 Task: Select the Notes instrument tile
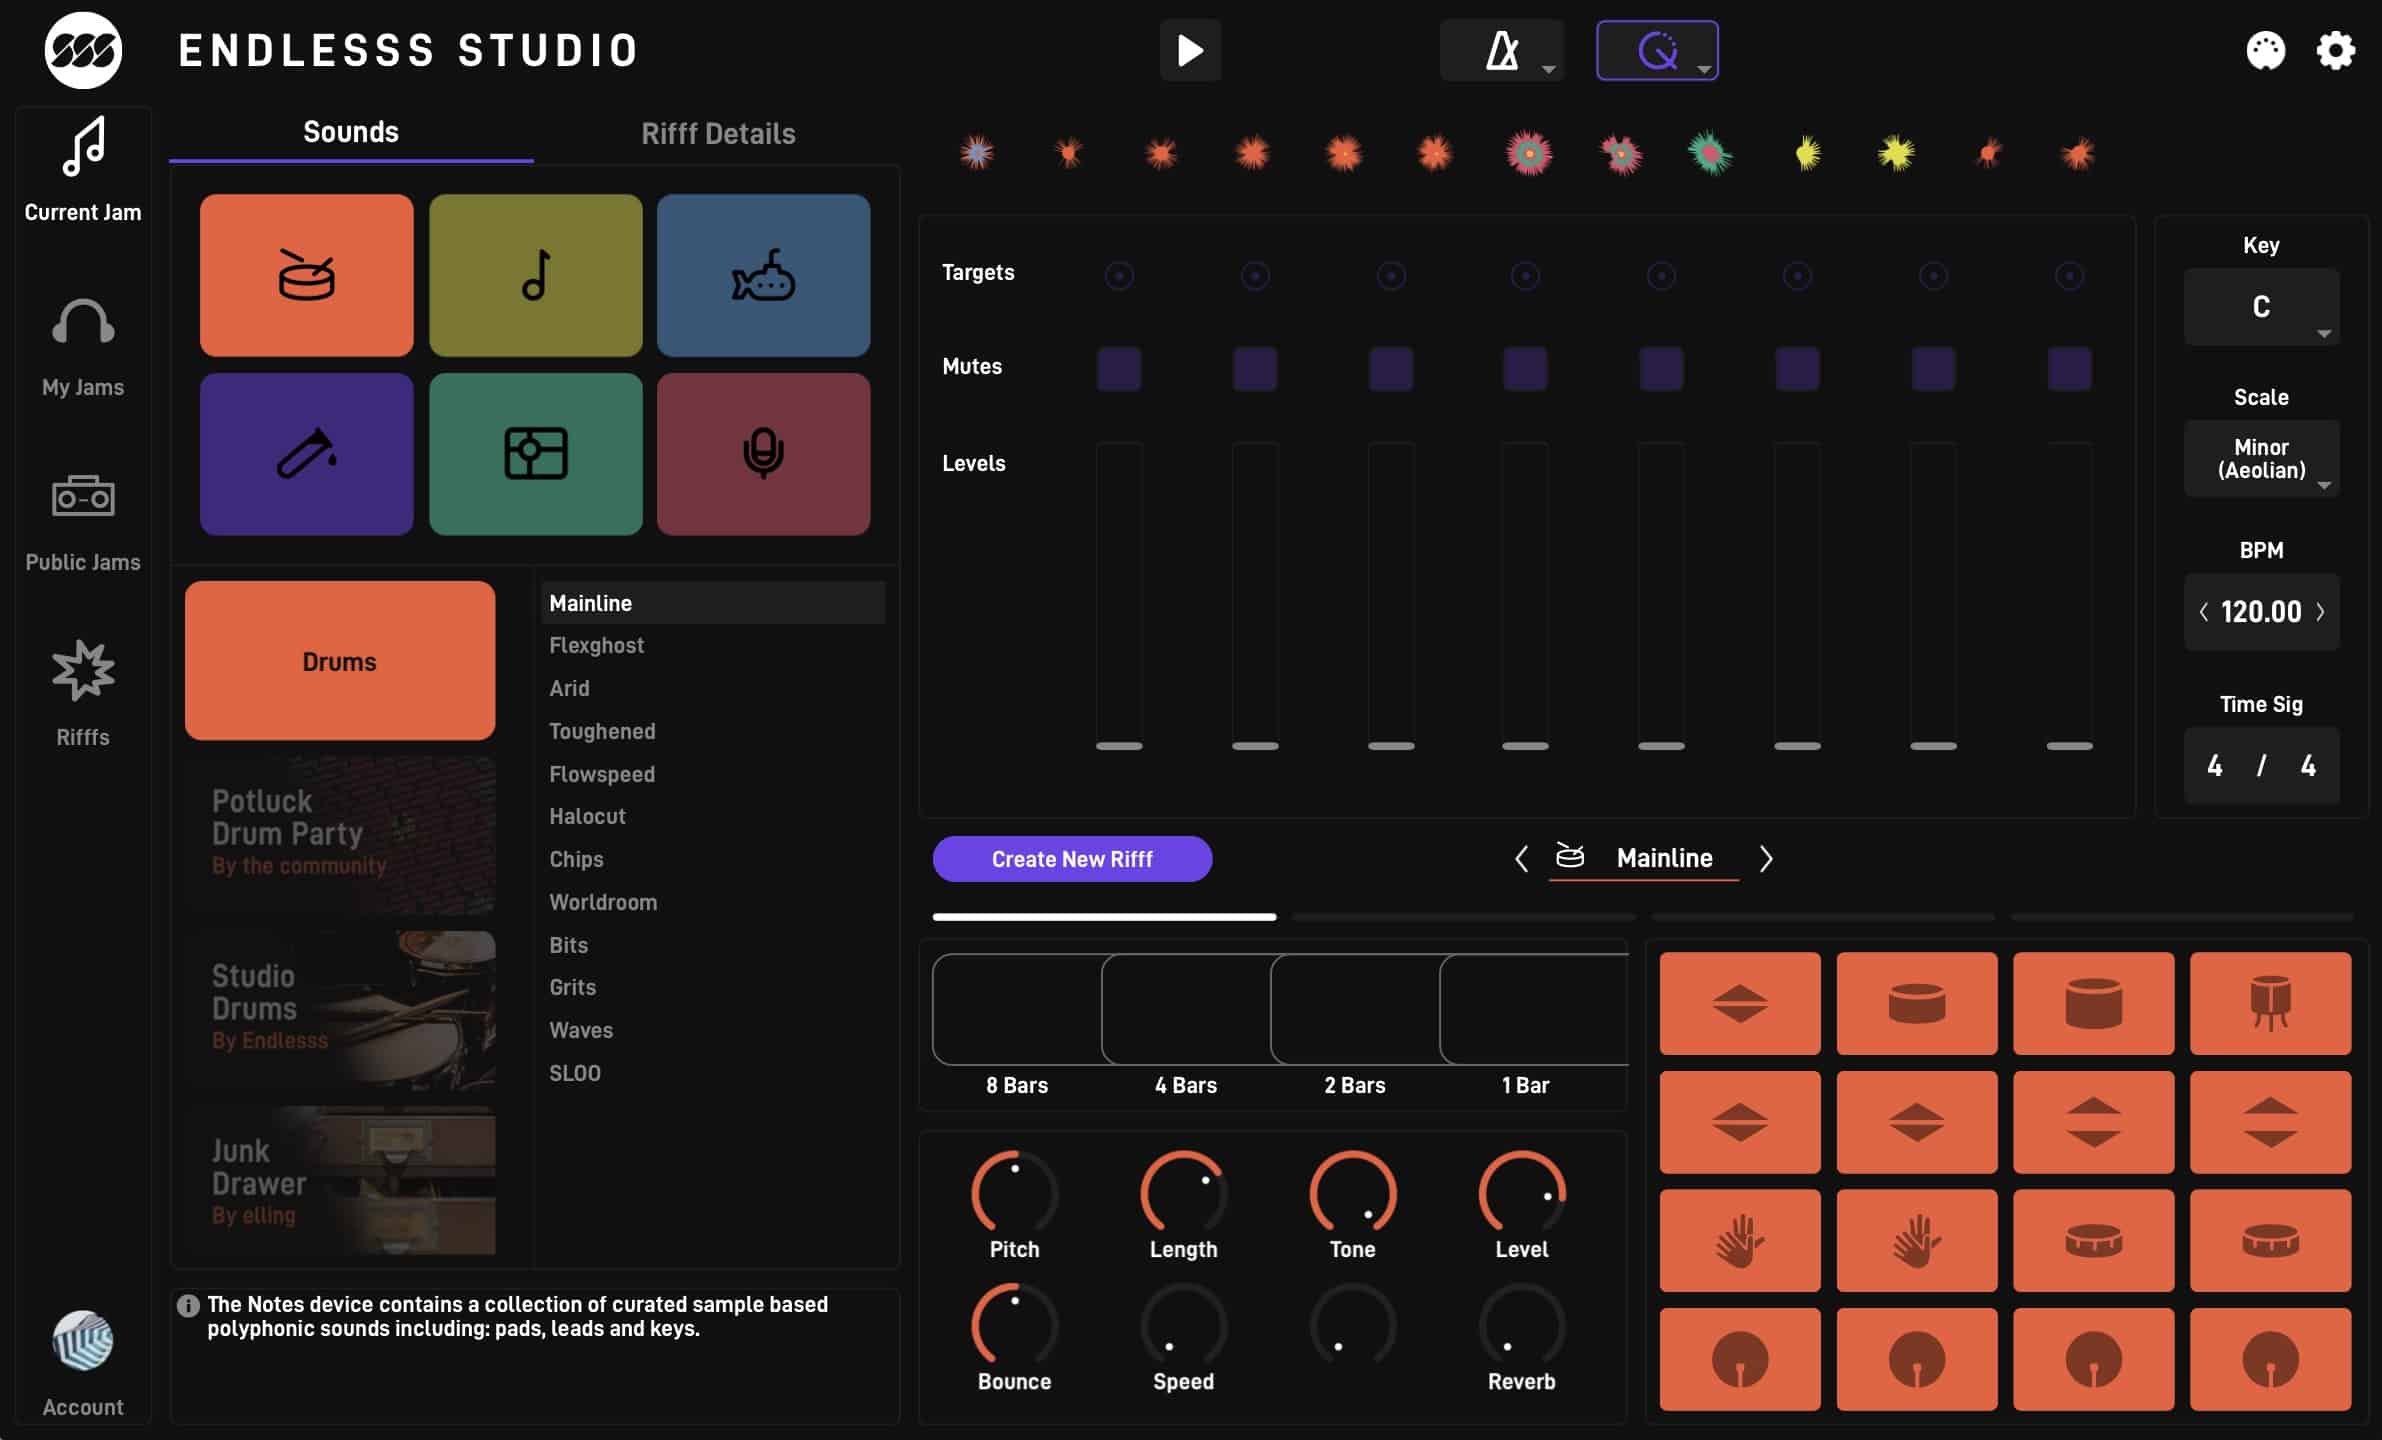coord(535,275)
